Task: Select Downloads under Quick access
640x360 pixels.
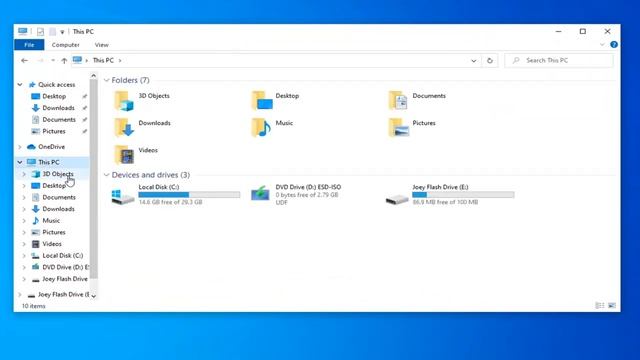Action: pos(58,108)
